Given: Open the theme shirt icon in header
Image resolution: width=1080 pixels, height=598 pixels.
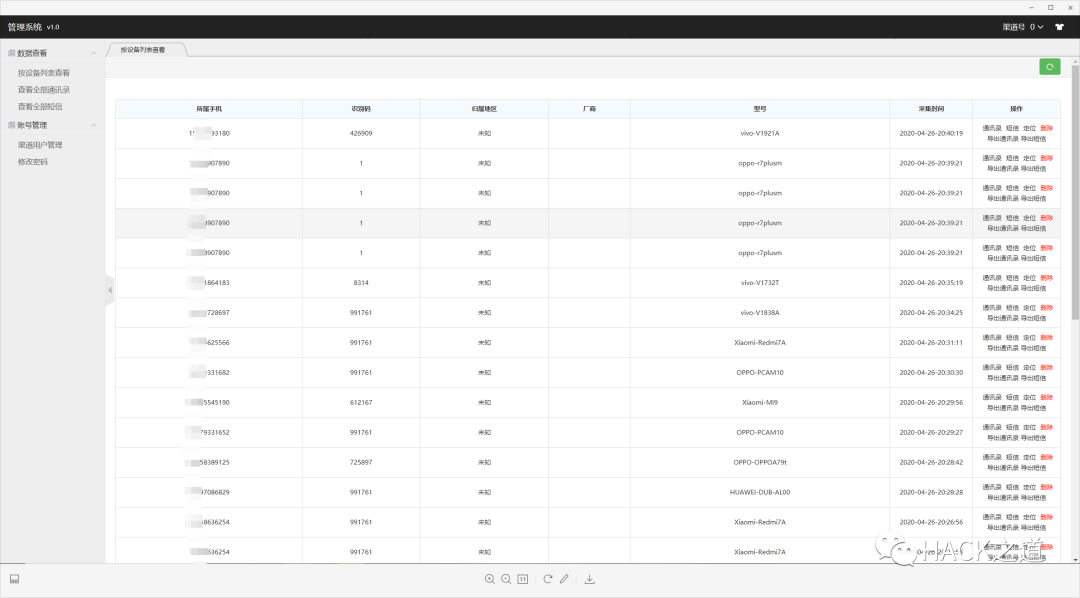Looking at the screenshot, I should (x=1059, y=27).
